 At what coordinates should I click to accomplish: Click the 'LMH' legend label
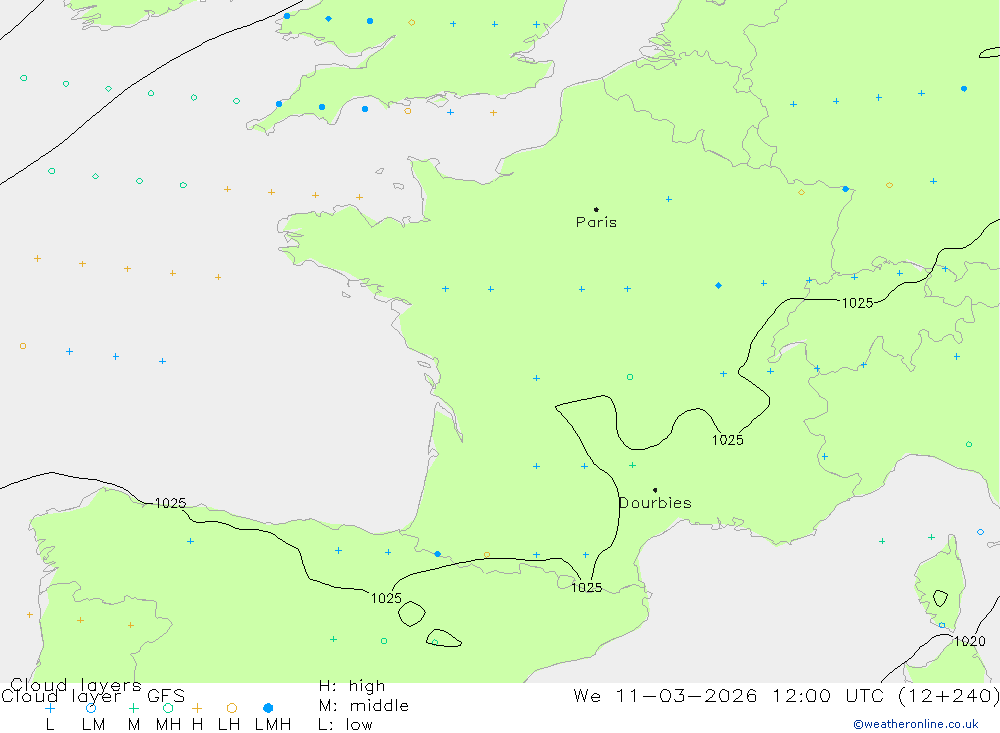pos(273,725)
